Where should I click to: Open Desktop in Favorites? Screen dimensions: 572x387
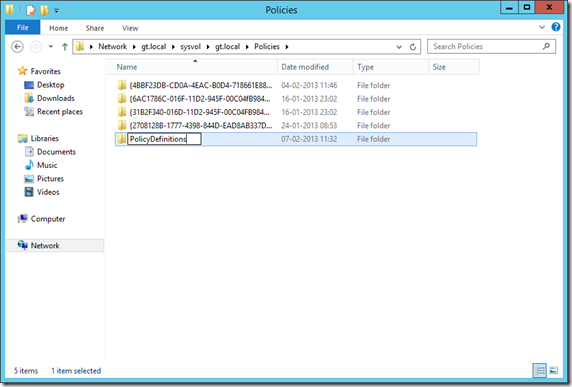pyautogui.click(x=51, y=85)
